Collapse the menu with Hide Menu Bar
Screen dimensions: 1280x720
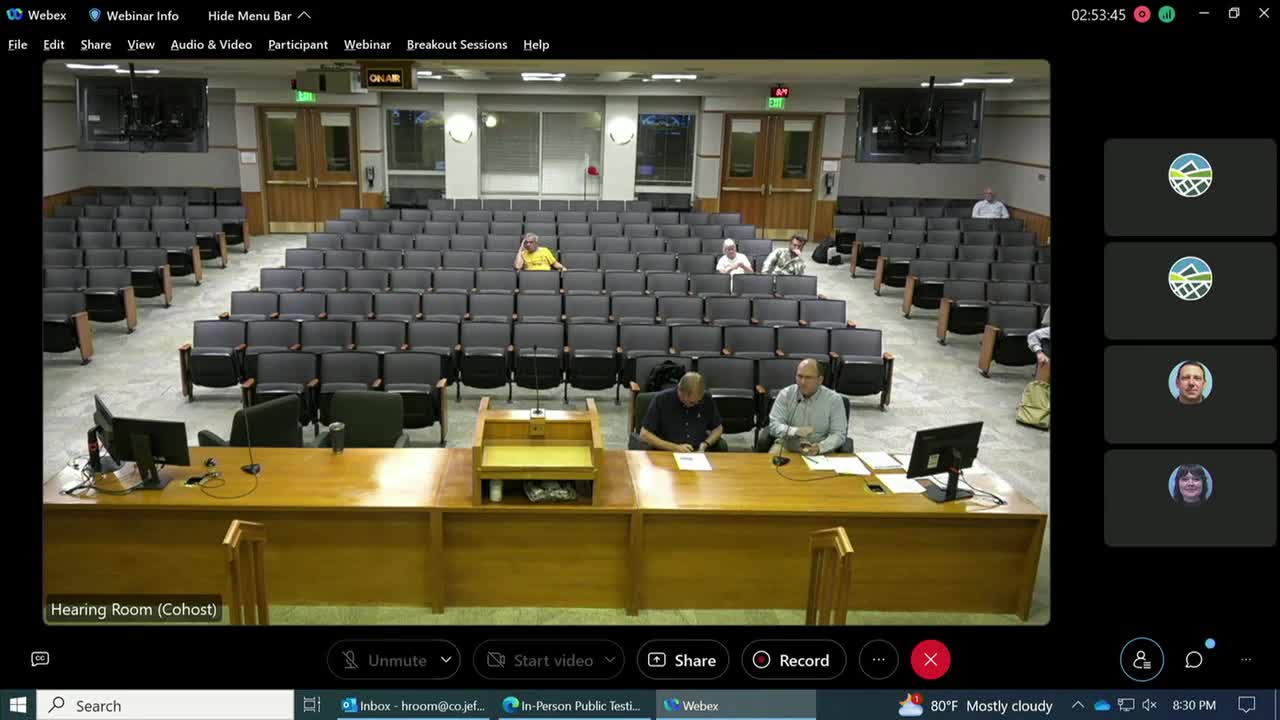pos(259,15)
